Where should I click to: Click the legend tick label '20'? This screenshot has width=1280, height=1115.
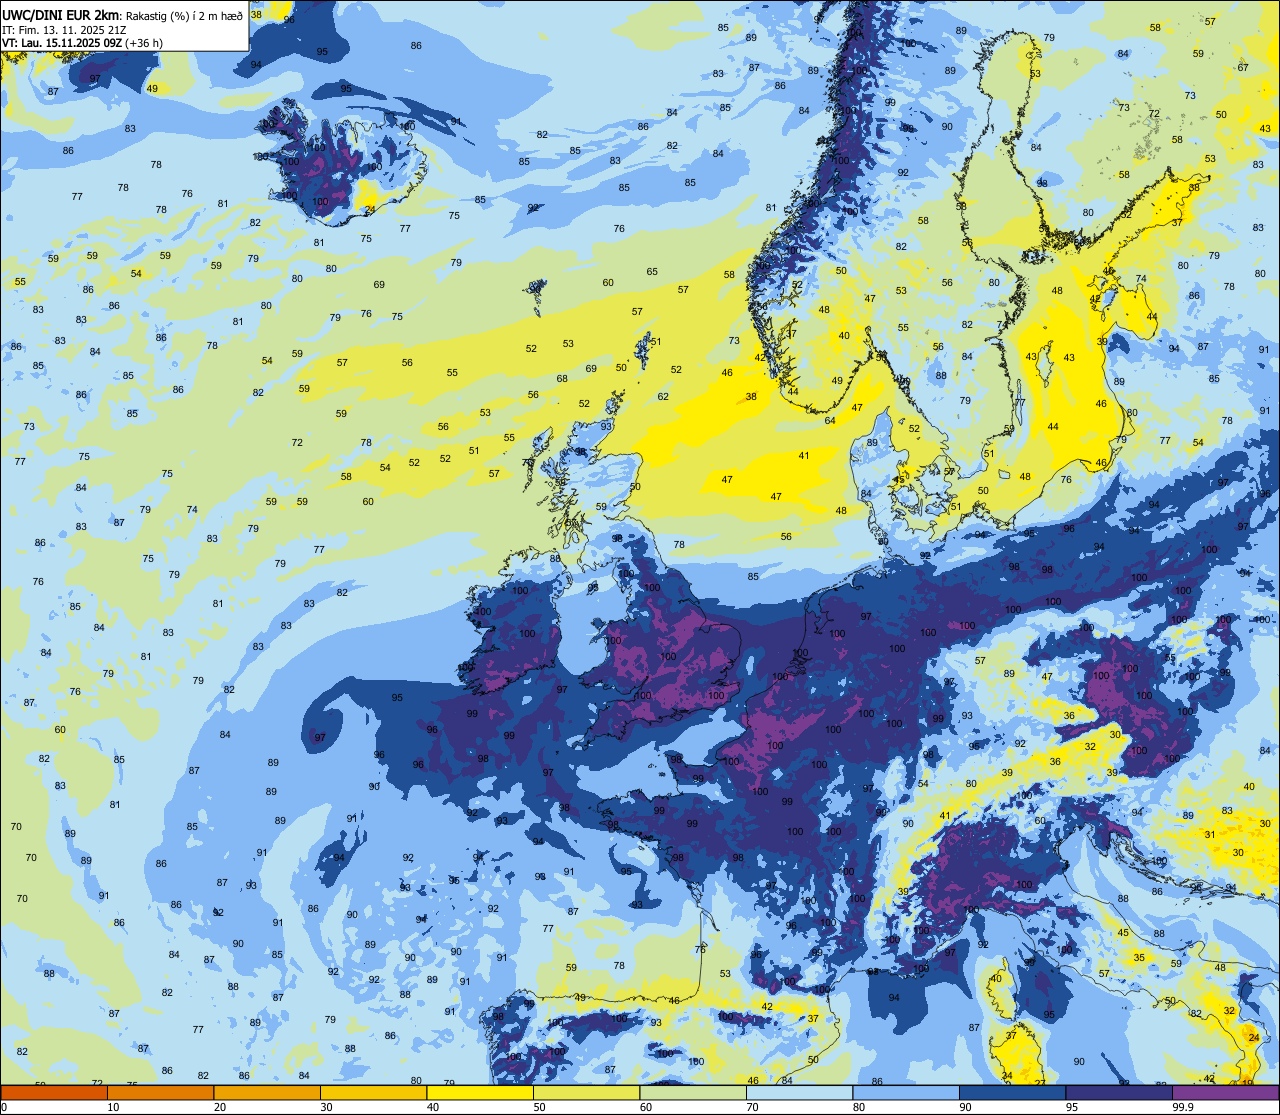pos(219,1107)
